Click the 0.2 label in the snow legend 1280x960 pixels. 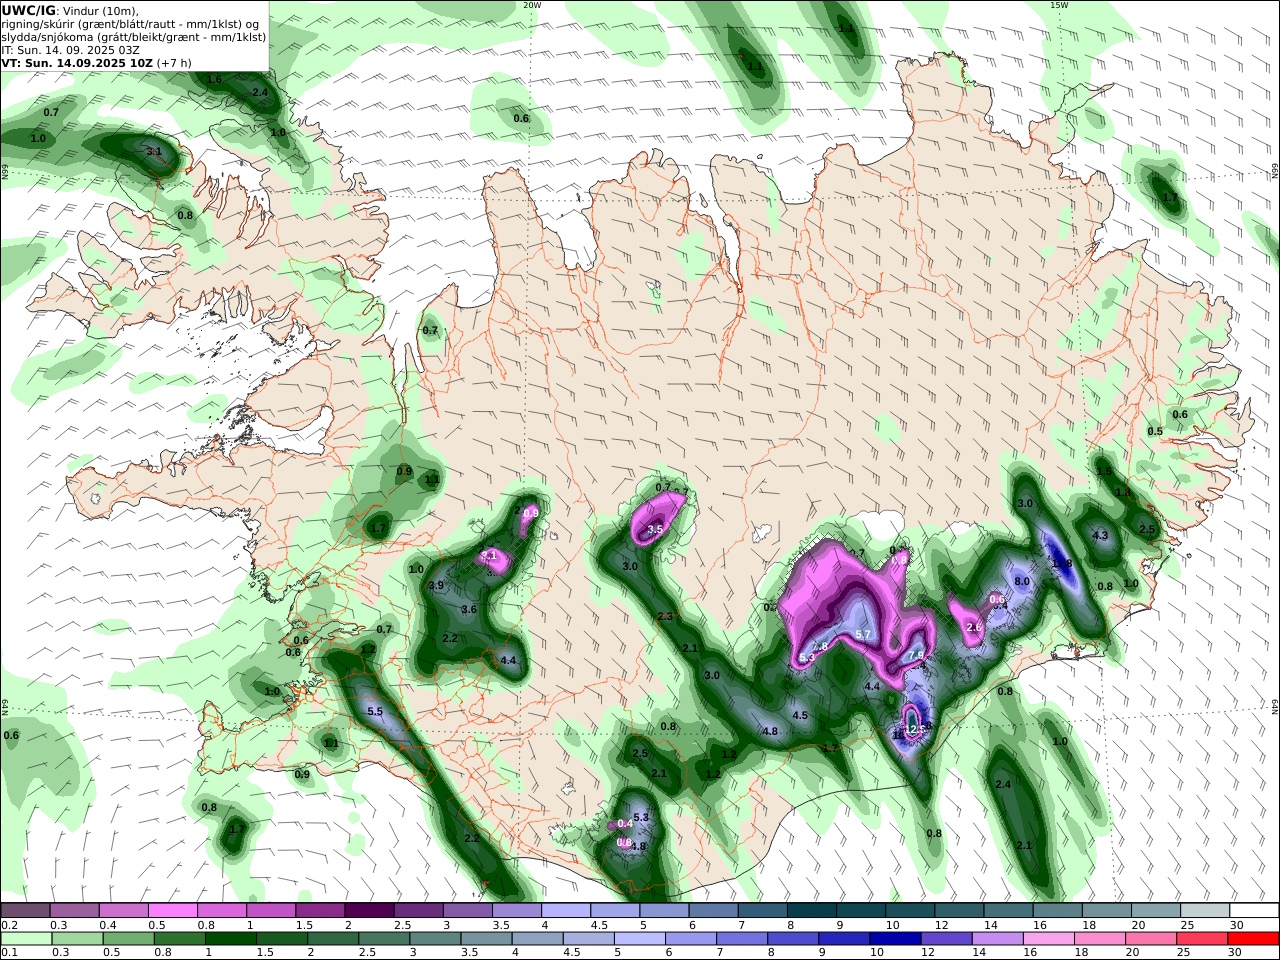coord(7,925)
